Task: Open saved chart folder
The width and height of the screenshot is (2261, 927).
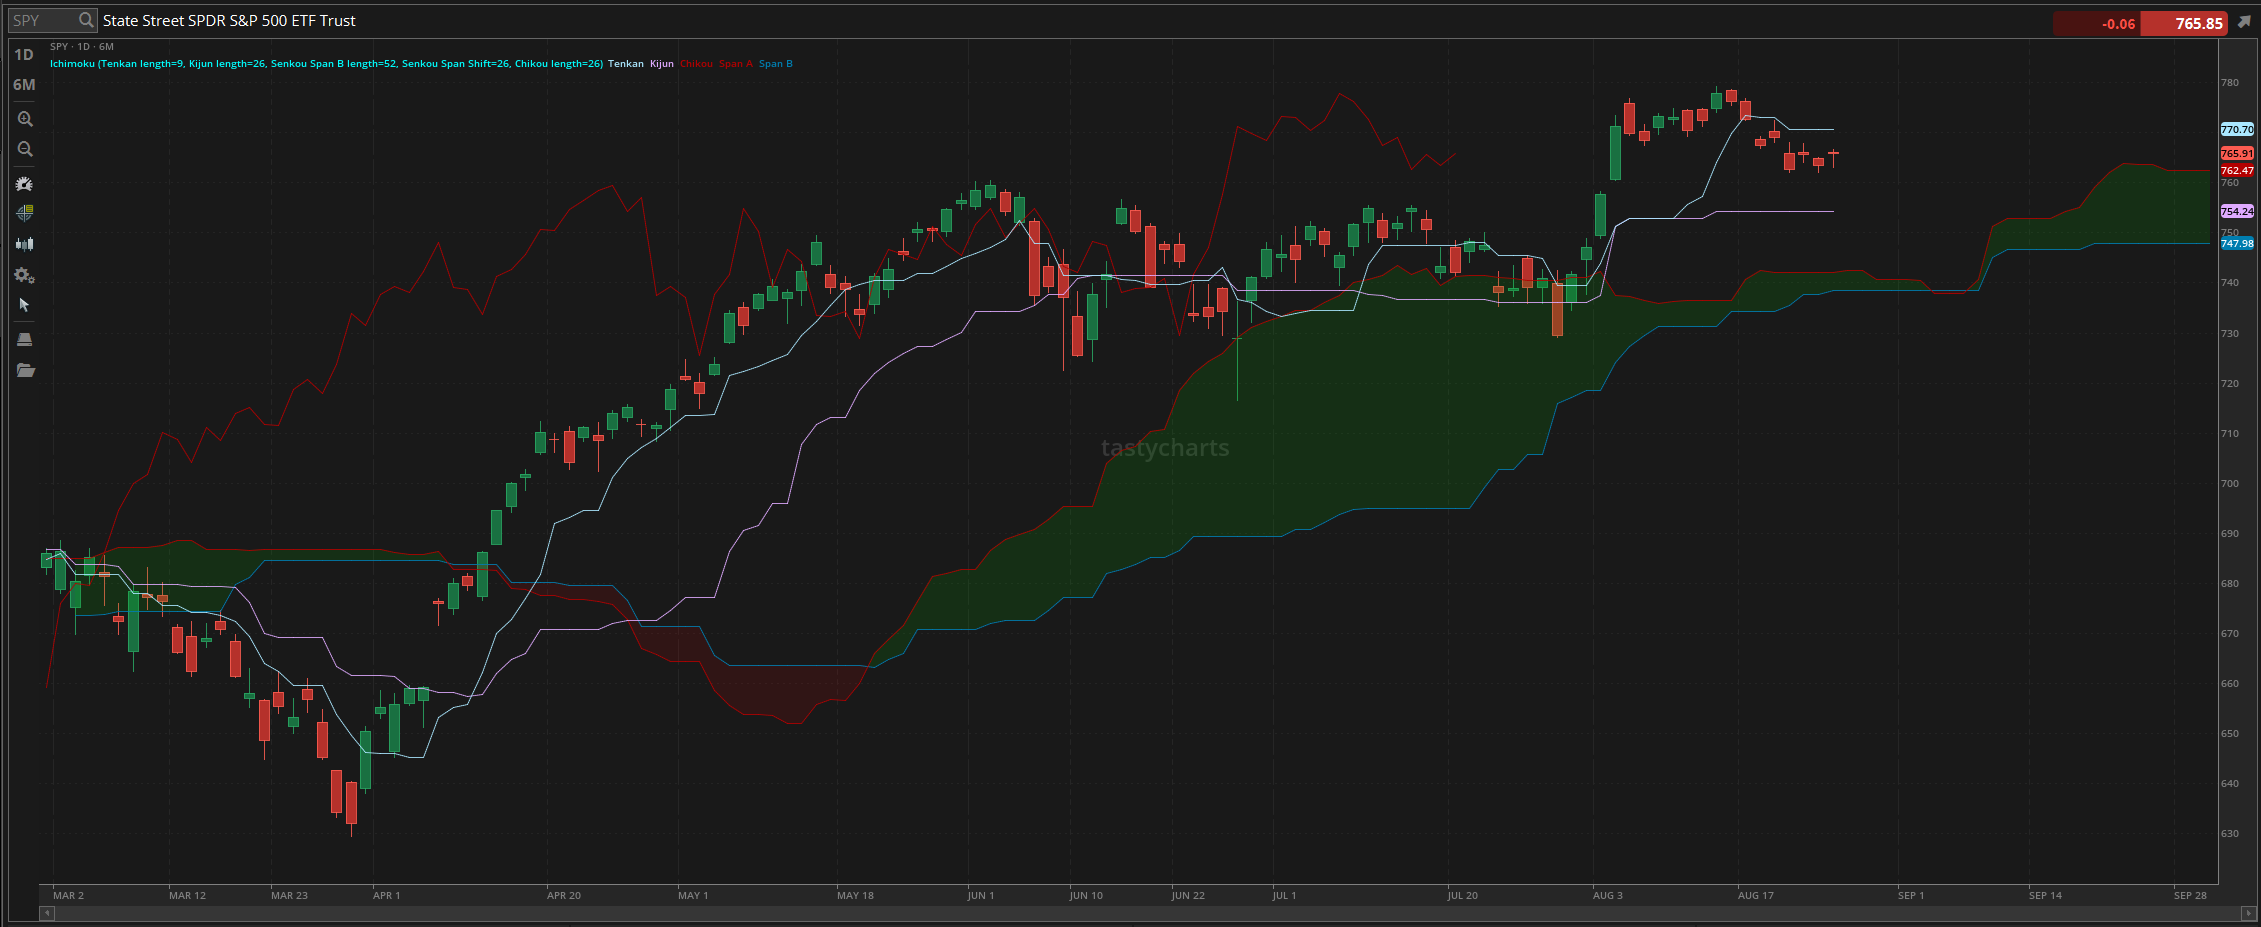Action: tap(25, 370)
